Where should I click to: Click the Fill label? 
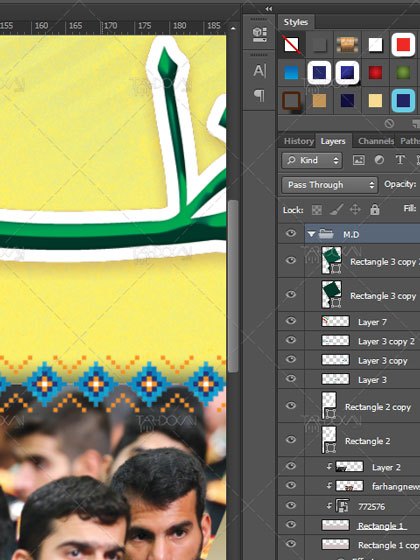tap(410, 208)
